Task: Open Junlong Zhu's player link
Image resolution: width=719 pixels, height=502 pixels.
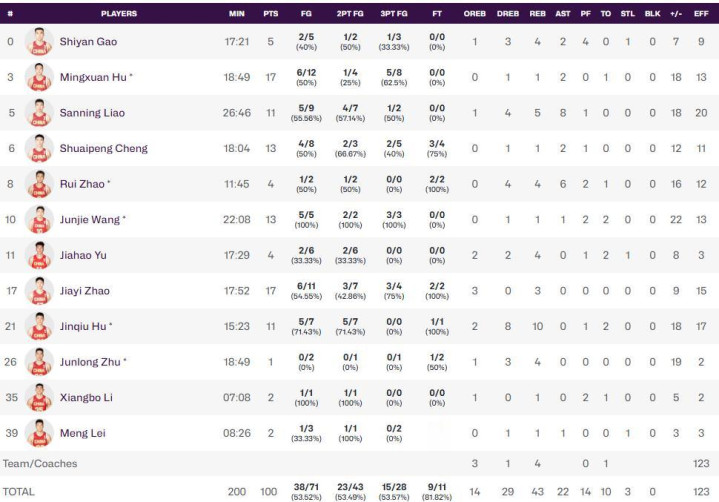Action: coord(90,362)
